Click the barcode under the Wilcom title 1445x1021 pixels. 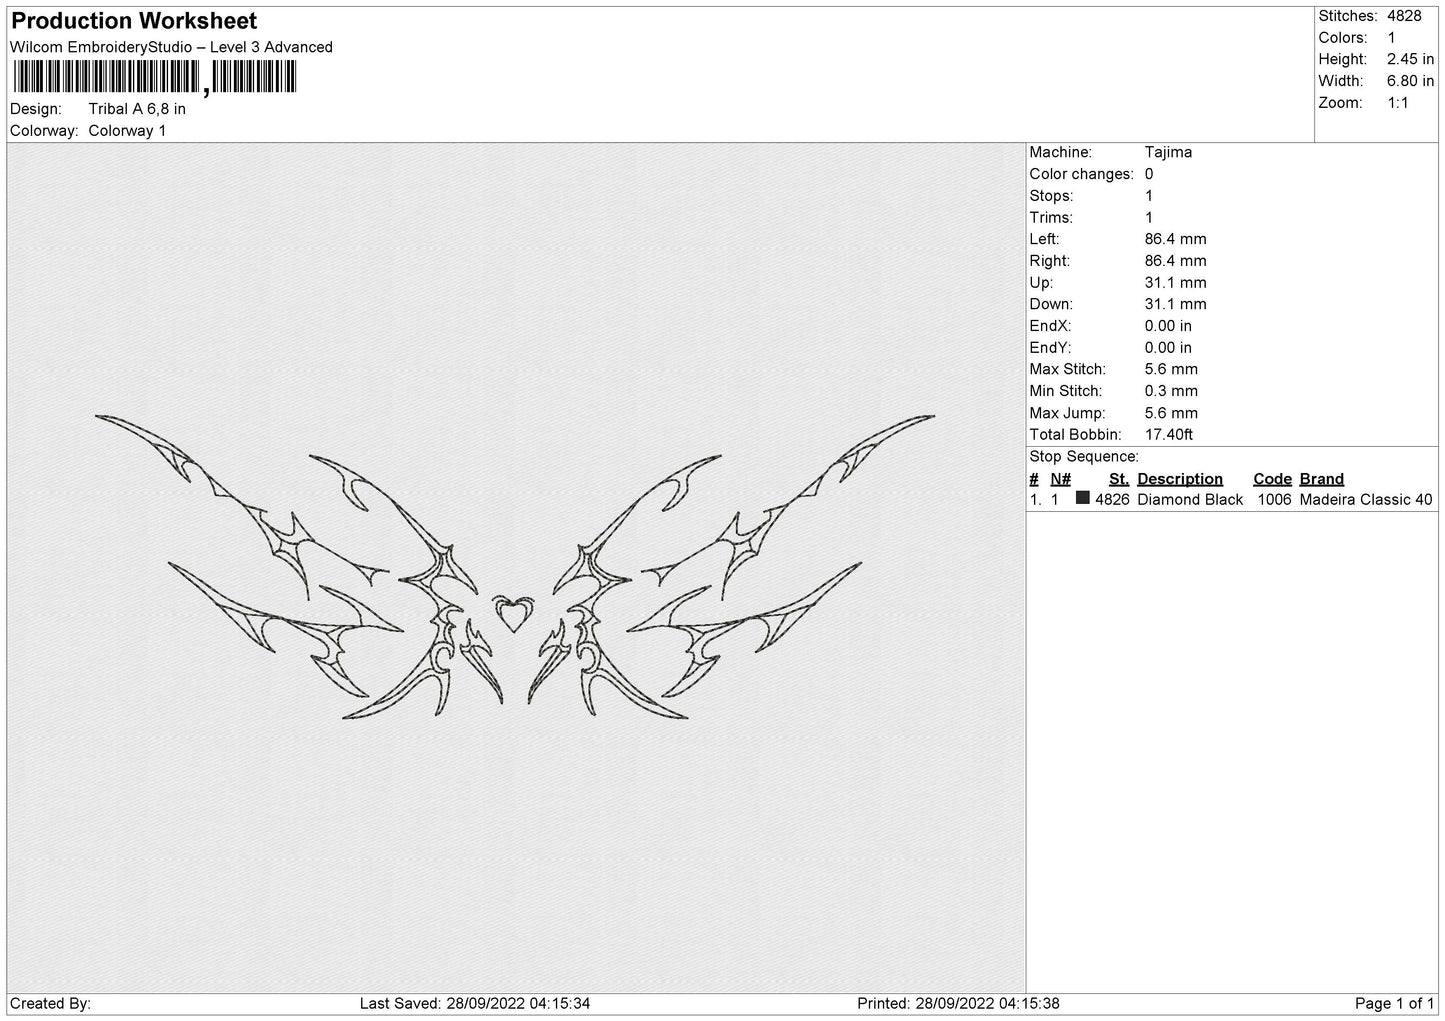click(x=155, y=78)
